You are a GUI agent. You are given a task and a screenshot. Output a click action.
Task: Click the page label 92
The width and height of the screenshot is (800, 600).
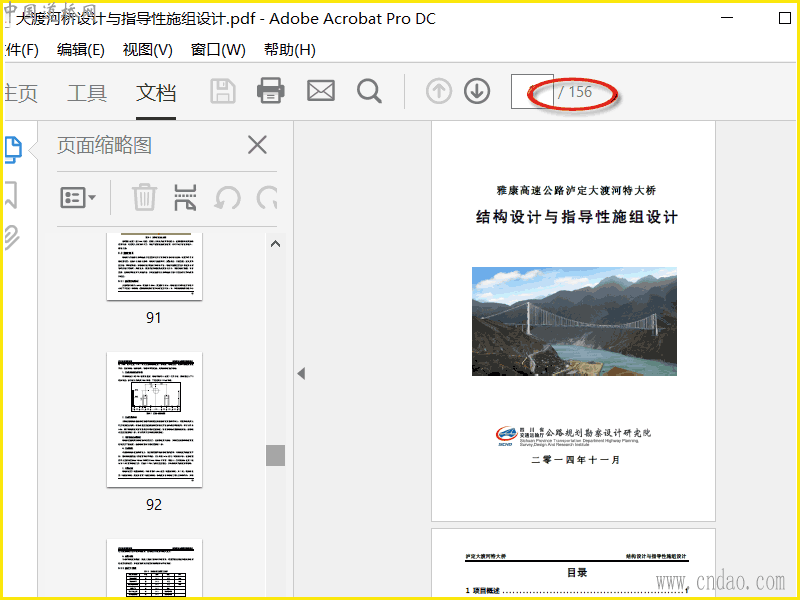tap(154, 505)
